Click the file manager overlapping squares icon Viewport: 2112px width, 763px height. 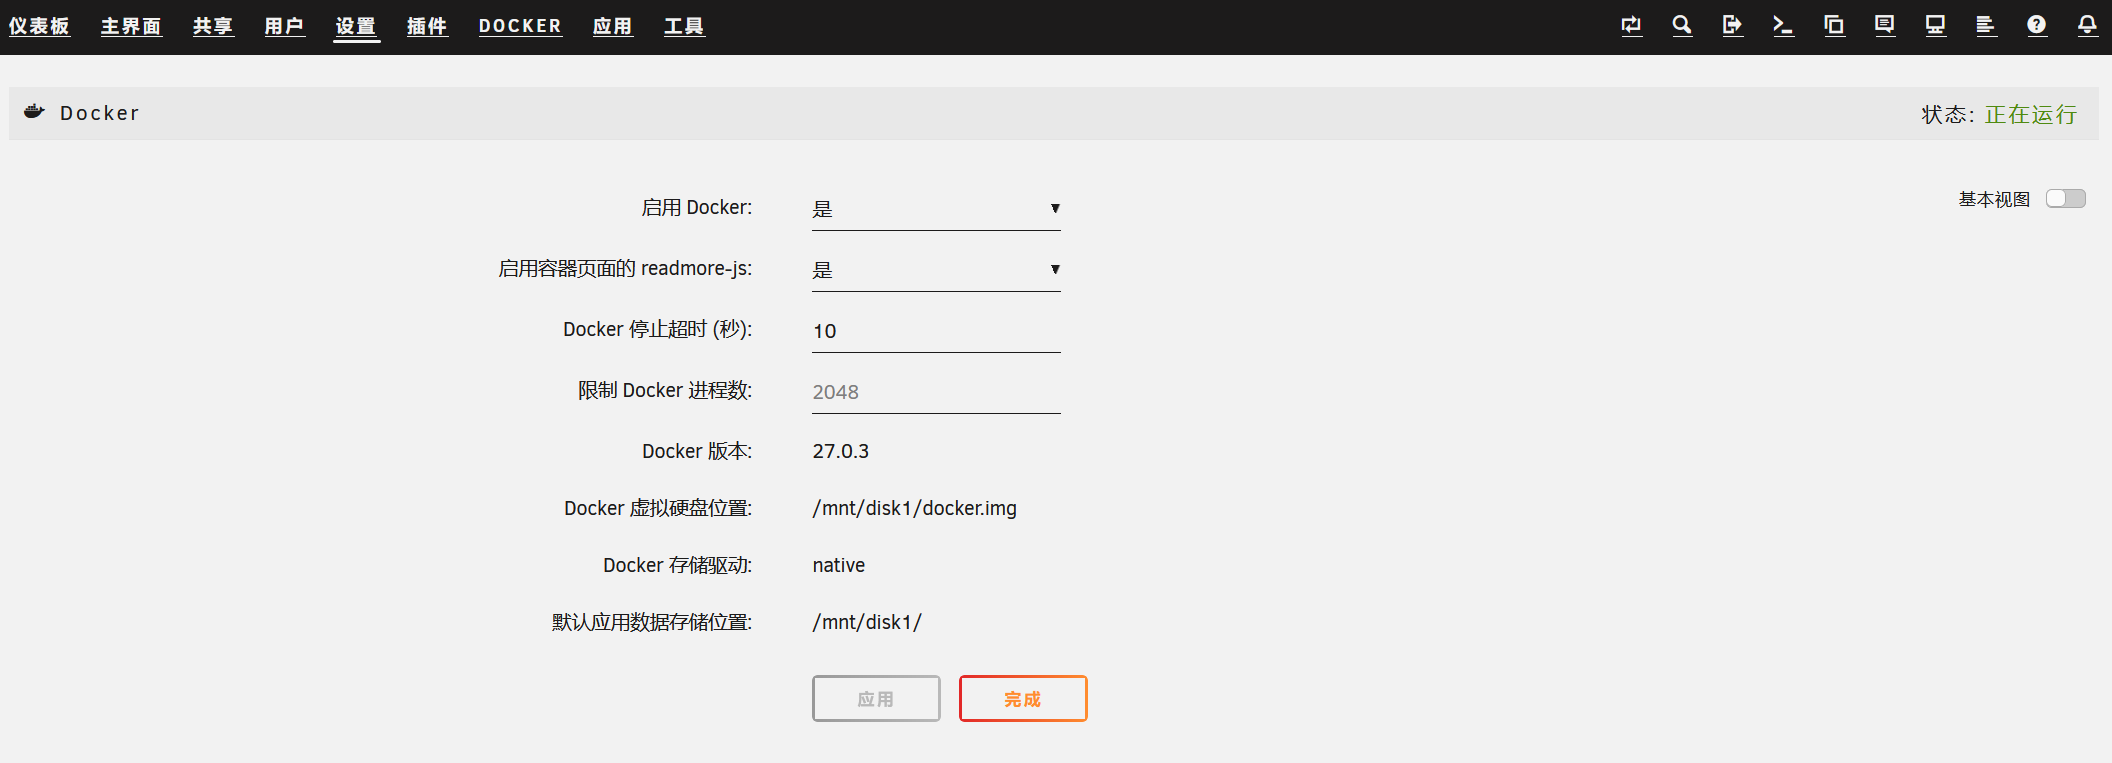1834,26
